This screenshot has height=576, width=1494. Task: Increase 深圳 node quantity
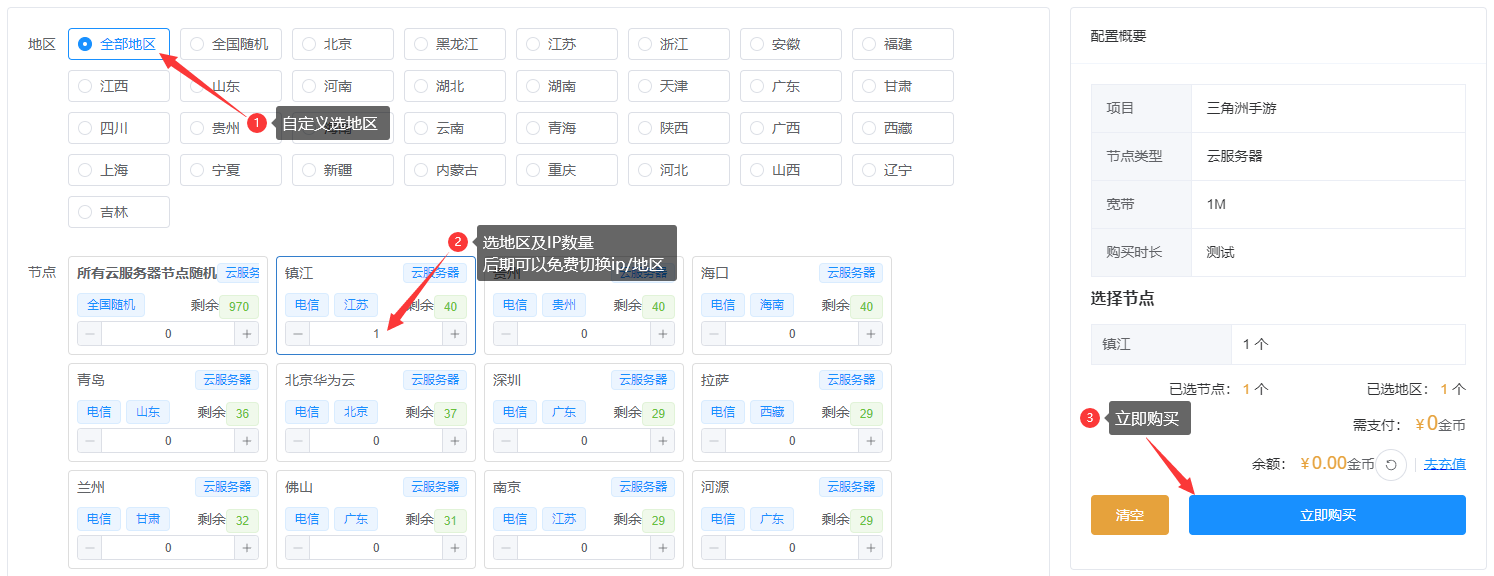pyautogui.click(x=663, y=440)
